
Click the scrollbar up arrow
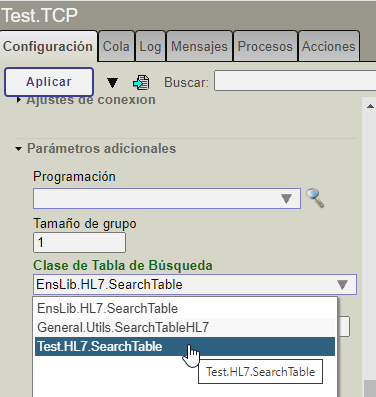tap(370, 106)
